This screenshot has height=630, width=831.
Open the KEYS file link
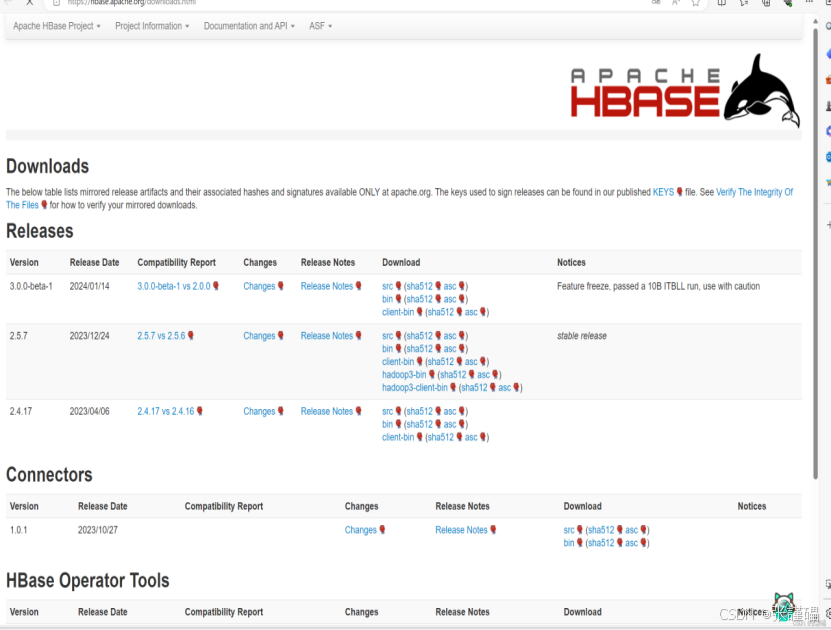[x=663, y=192]
